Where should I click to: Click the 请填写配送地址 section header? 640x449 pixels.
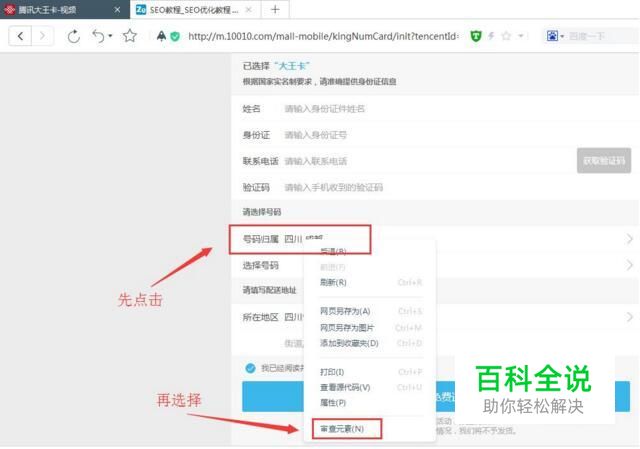[269, 290]
